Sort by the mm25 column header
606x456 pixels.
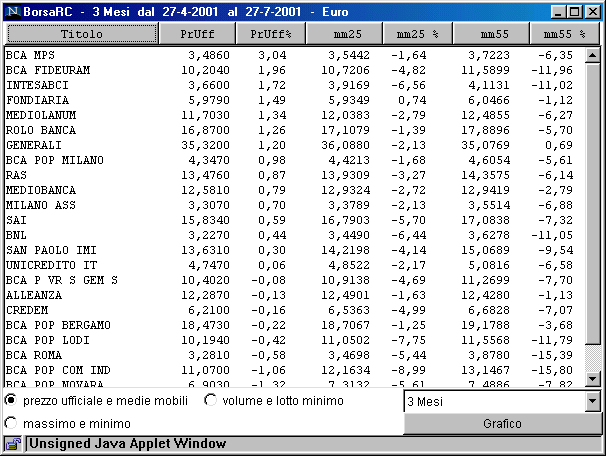point(344,34)
